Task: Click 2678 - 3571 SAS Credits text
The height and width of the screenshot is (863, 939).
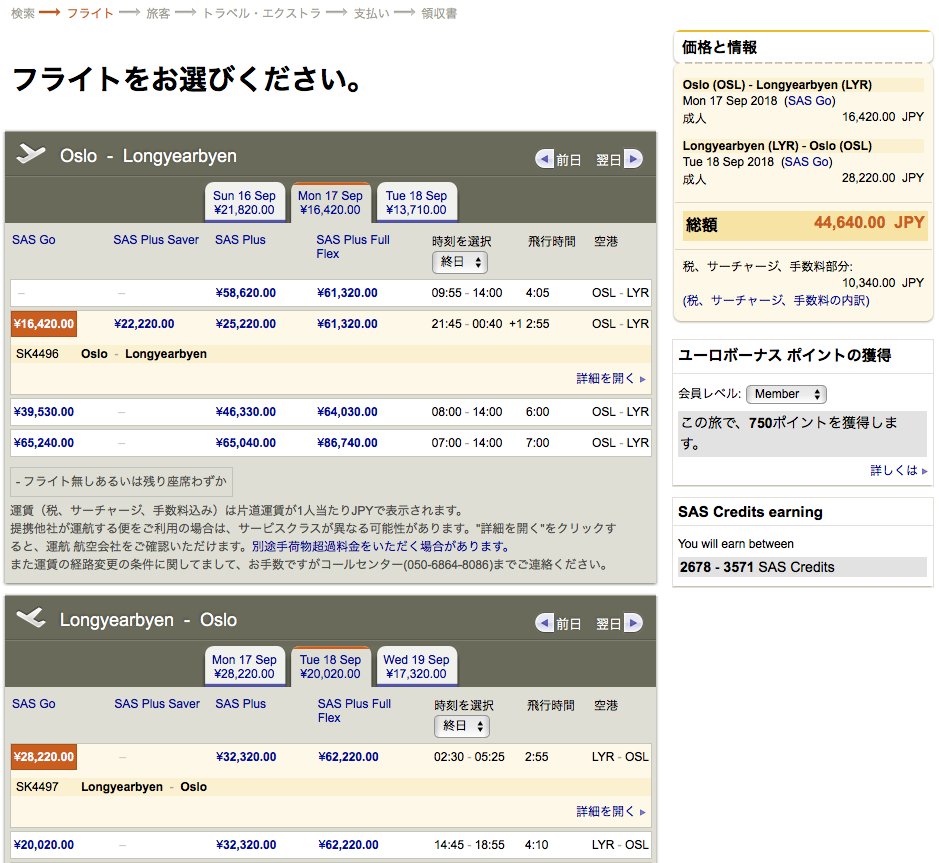Action: coord(757,567)
